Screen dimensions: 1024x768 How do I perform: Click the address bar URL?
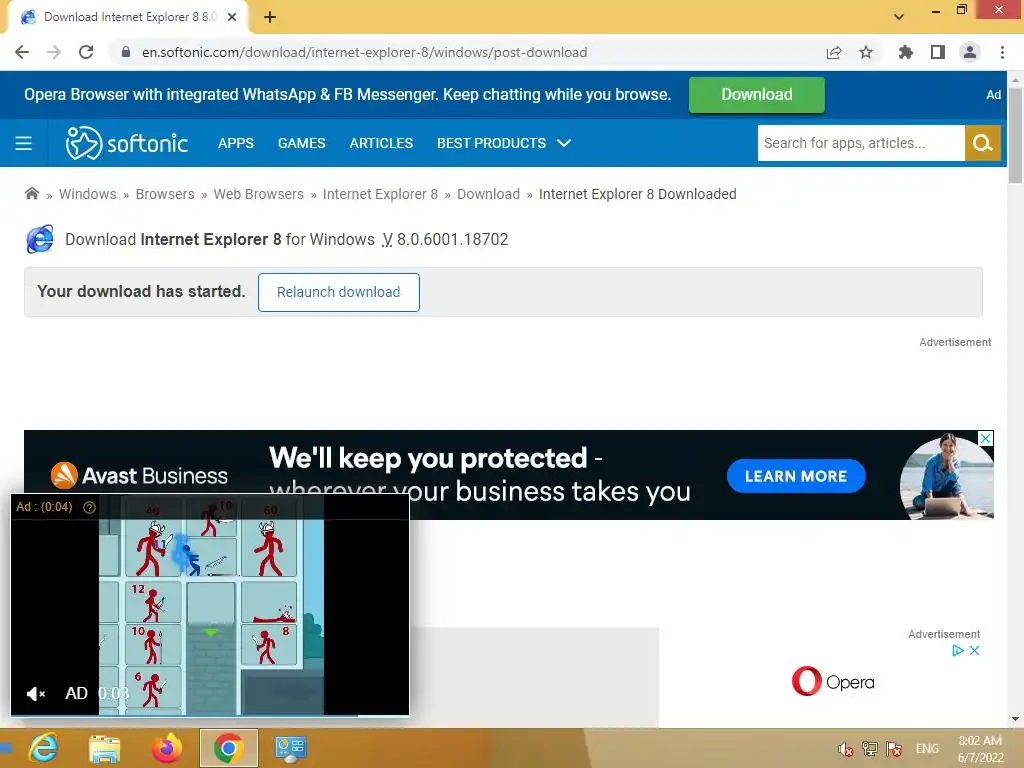pyautogui.click(x=364, y=52)
